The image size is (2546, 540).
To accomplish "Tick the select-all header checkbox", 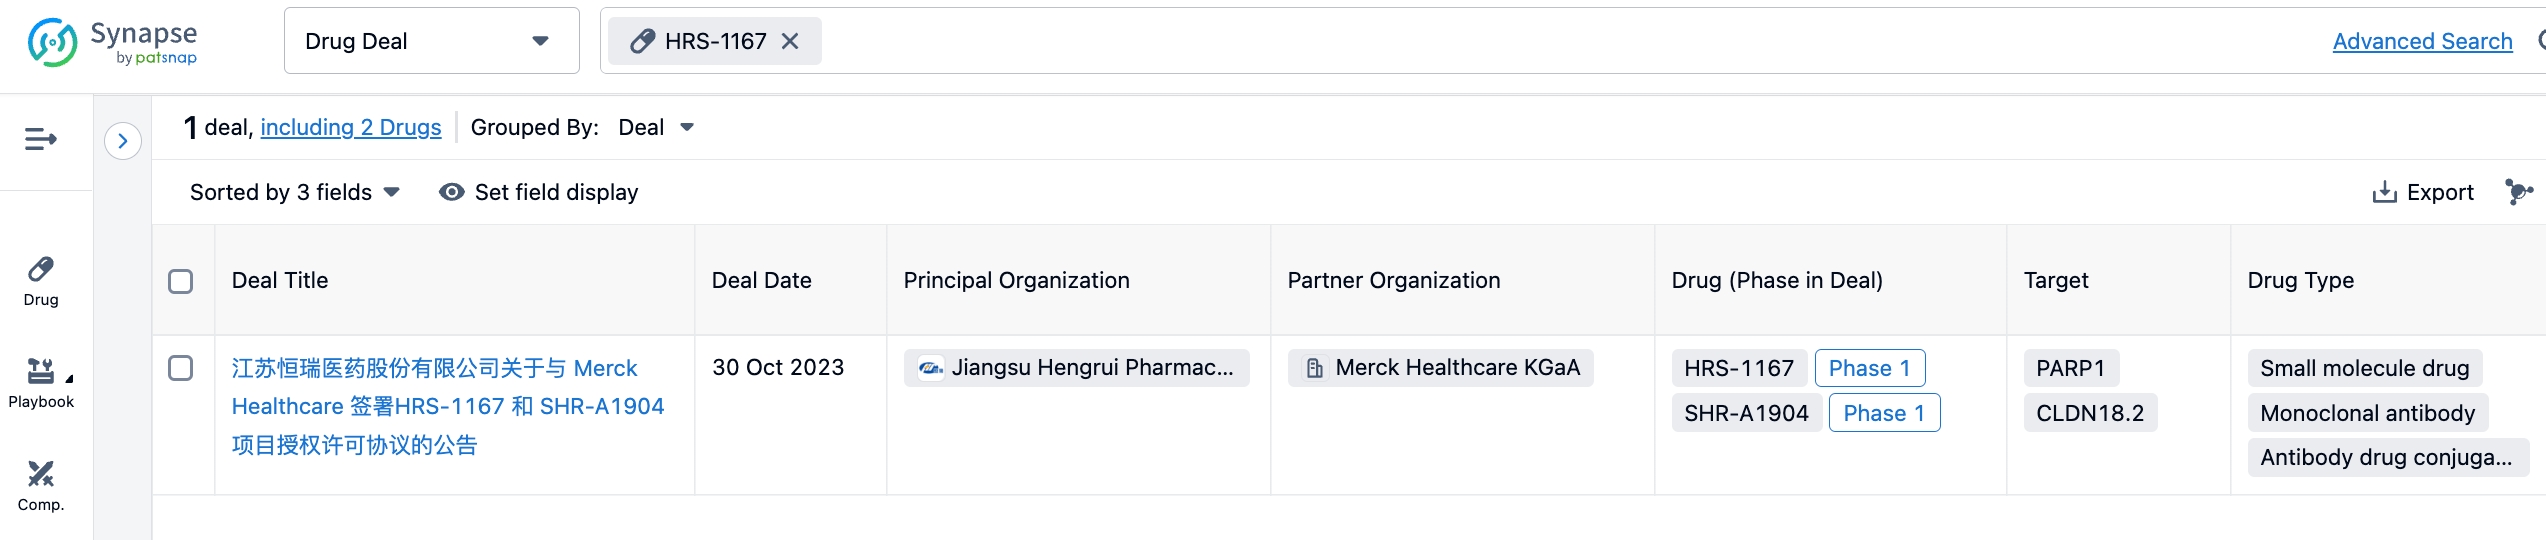I will 181,281.
